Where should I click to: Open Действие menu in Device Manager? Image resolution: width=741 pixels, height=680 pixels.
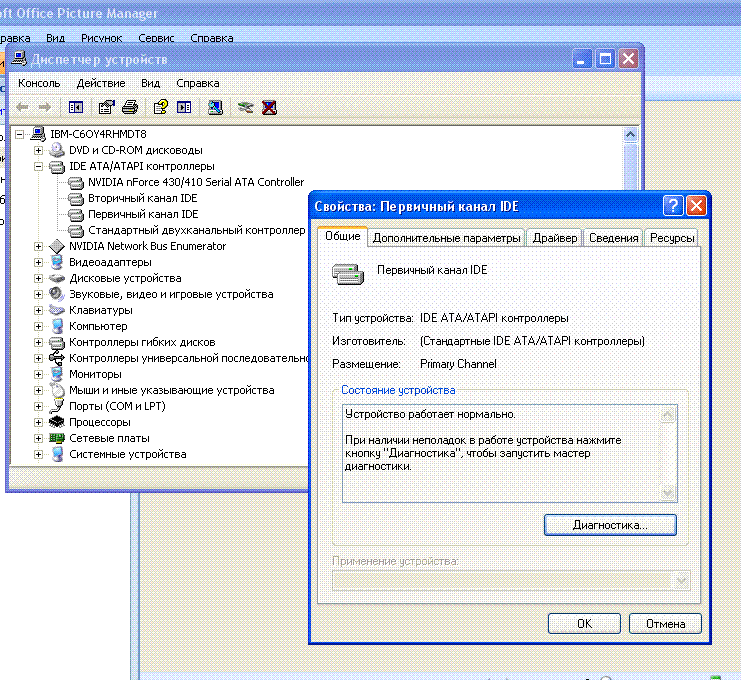tap(101, 83)
